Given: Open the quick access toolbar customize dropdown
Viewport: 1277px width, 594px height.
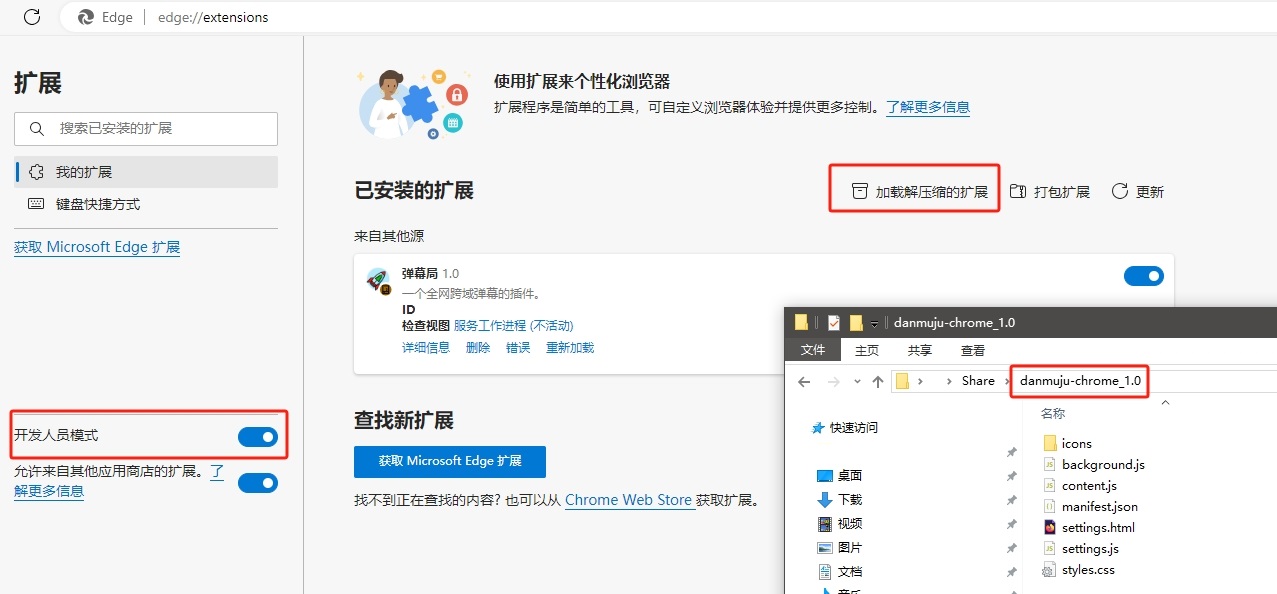Looking at the screenshot, I should [x=874, y=323].
